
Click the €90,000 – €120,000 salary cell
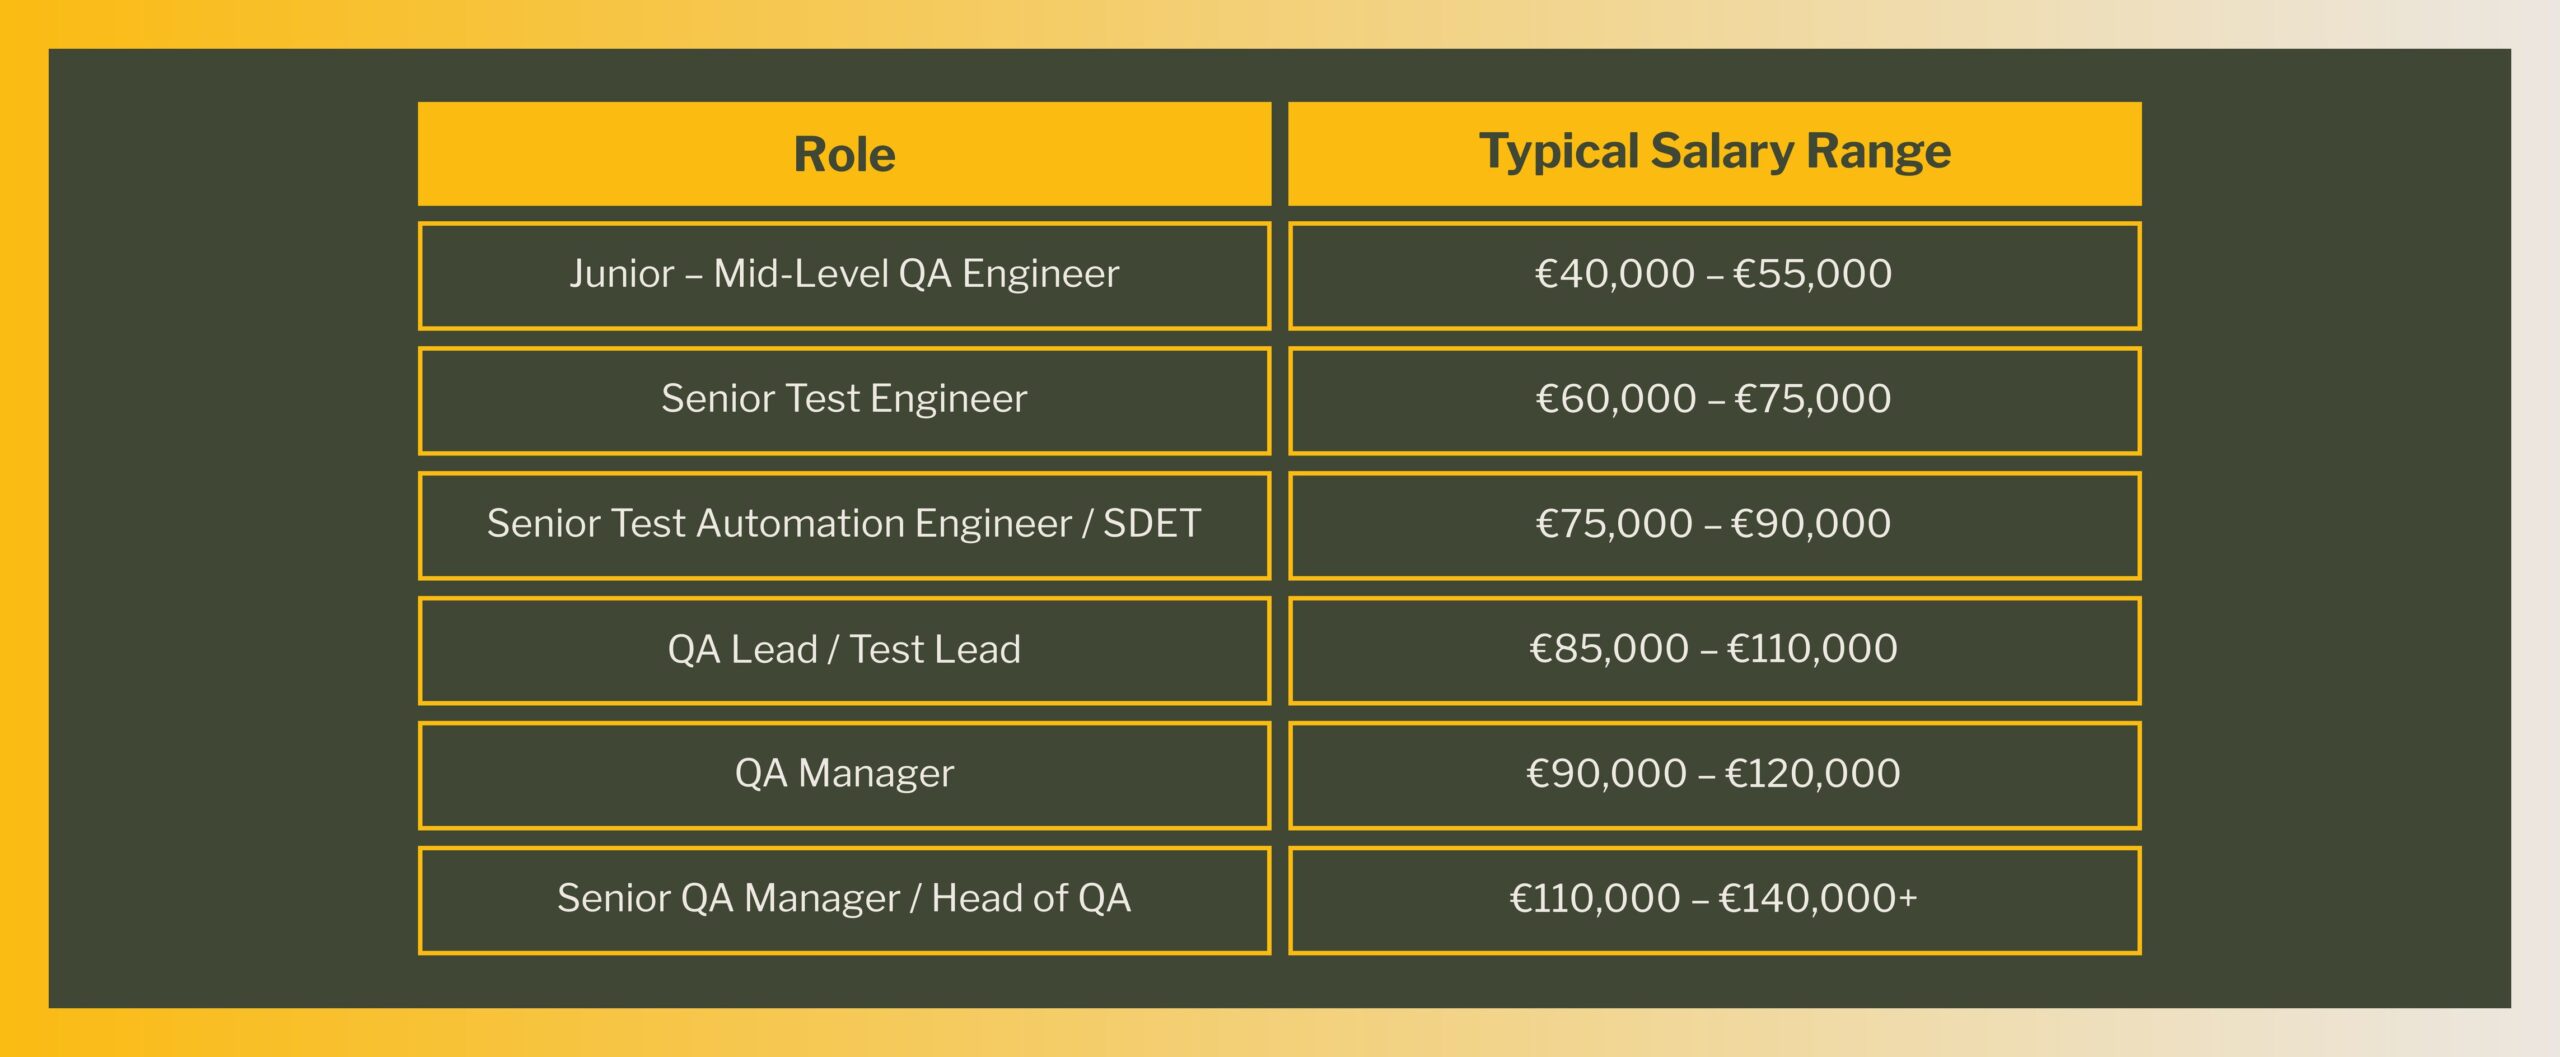(x=1714, y=776)
